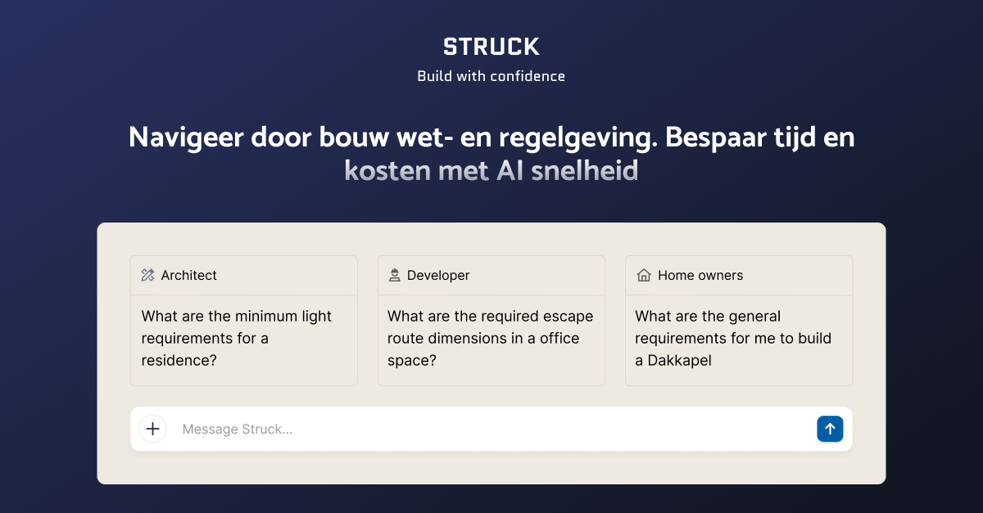Select the Developer category header

coord(491,275)
